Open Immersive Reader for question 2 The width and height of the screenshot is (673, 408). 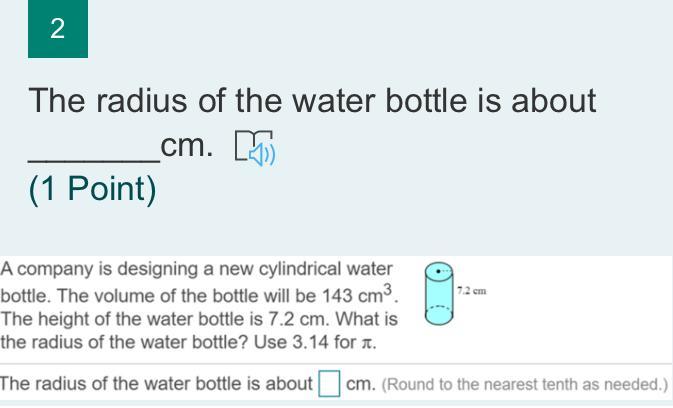pos(254,148)
